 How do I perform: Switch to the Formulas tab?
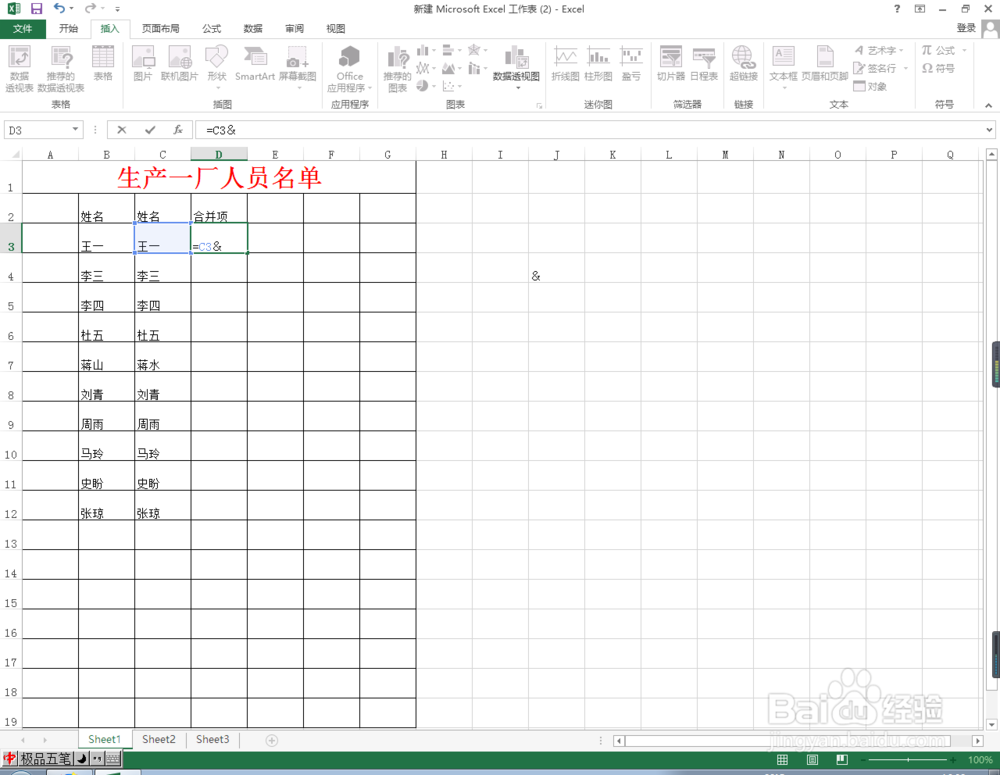(212, 29)
